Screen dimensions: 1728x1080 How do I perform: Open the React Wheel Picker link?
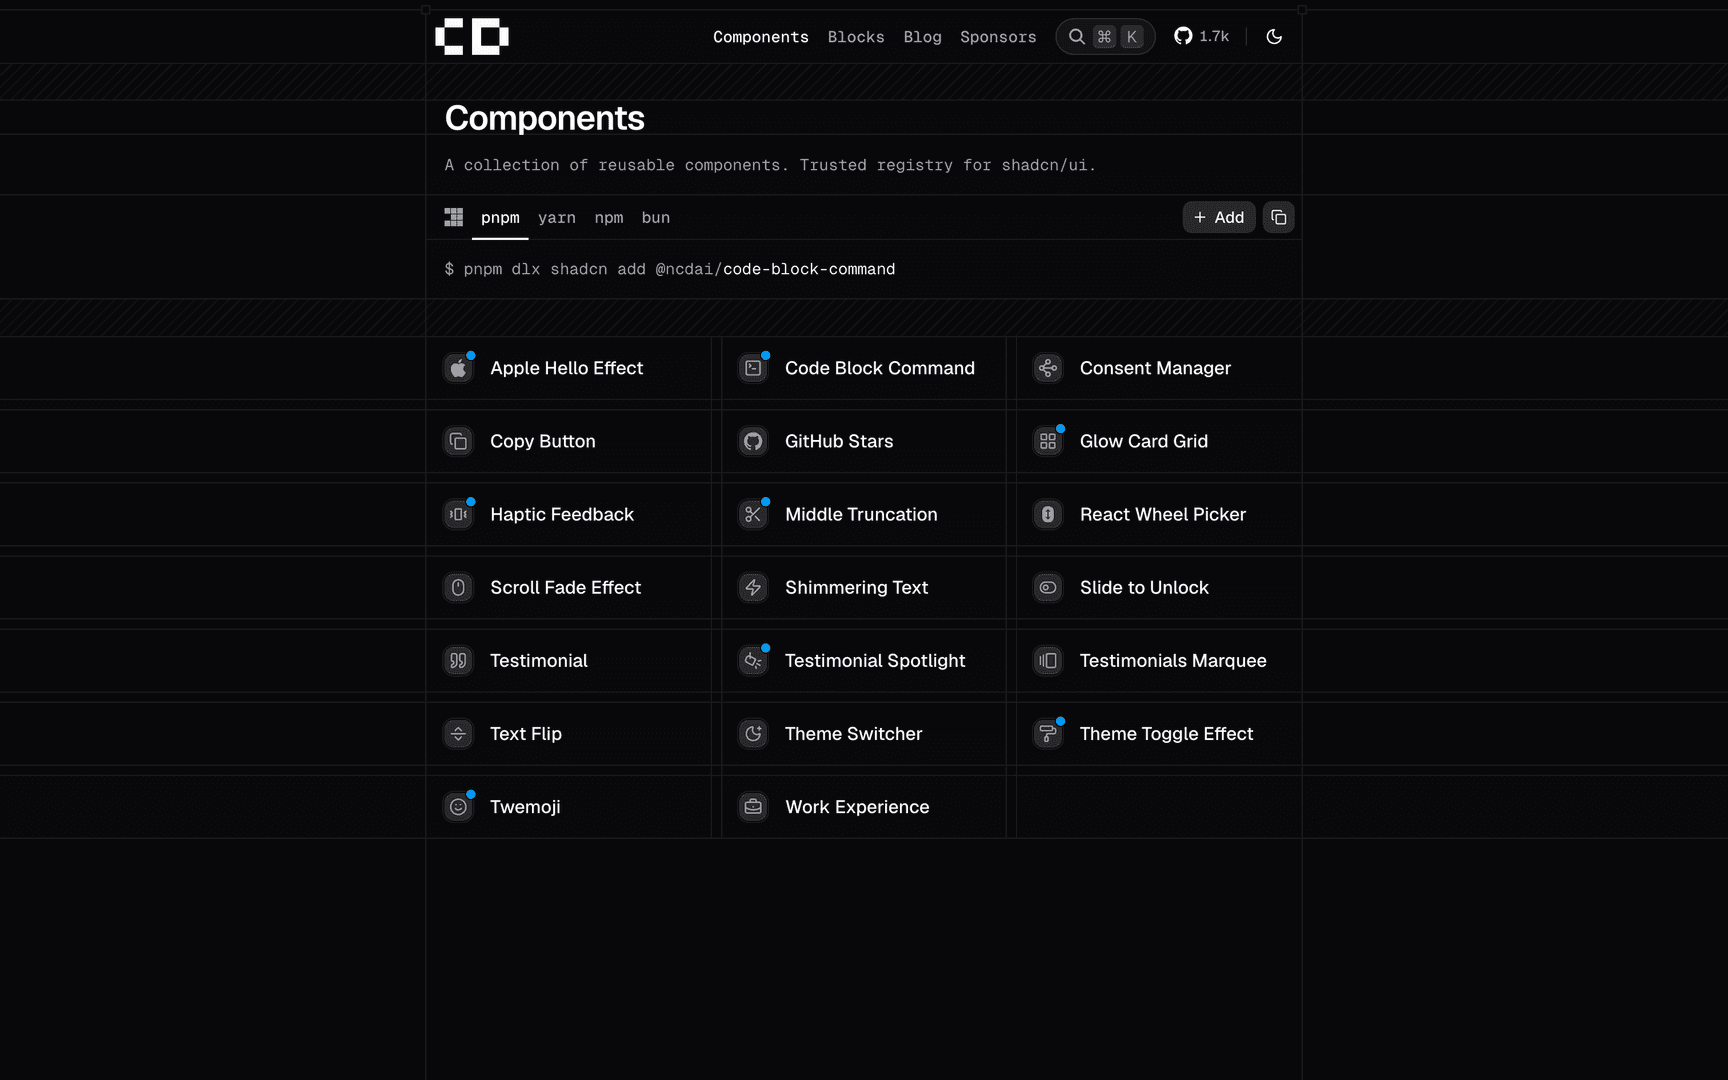tap(1159, 514)
